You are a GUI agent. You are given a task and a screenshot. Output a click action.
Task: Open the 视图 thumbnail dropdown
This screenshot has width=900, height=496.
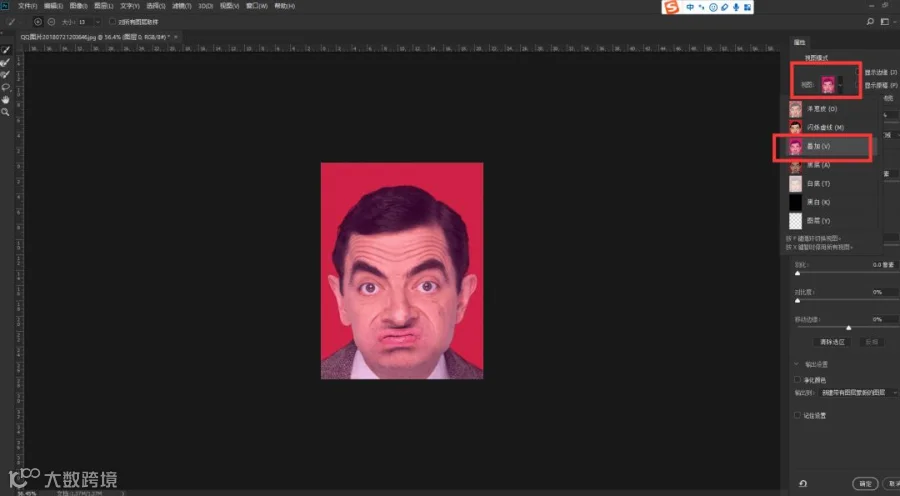832,85
